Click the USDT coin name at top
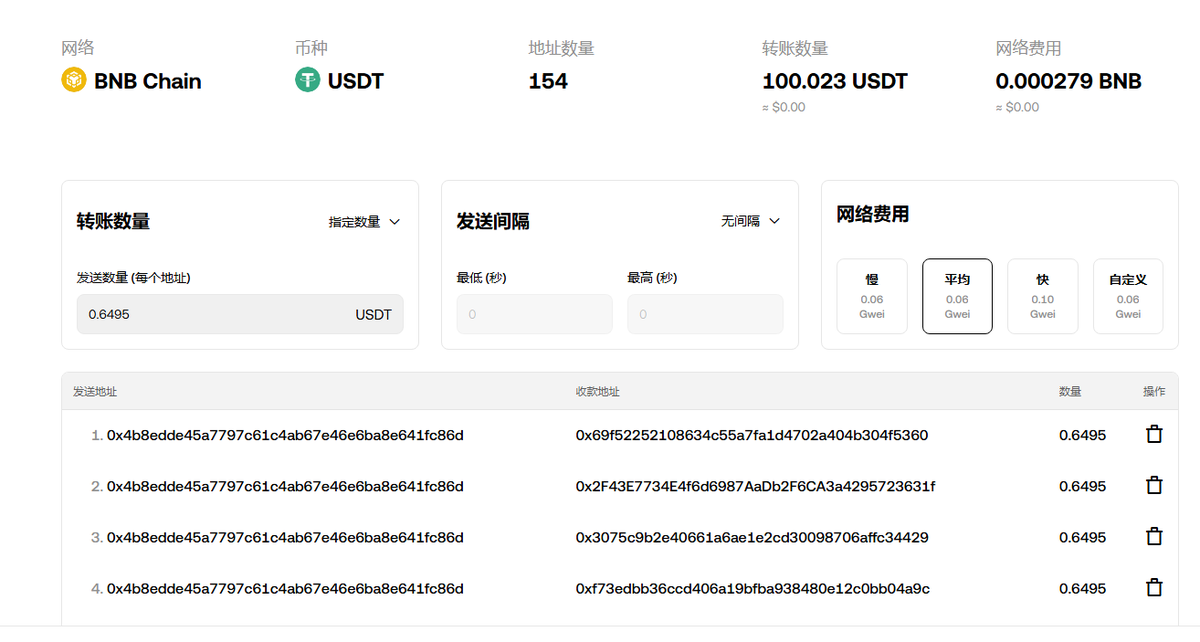The image size is (1200, 642). click(x=356, y=81)
